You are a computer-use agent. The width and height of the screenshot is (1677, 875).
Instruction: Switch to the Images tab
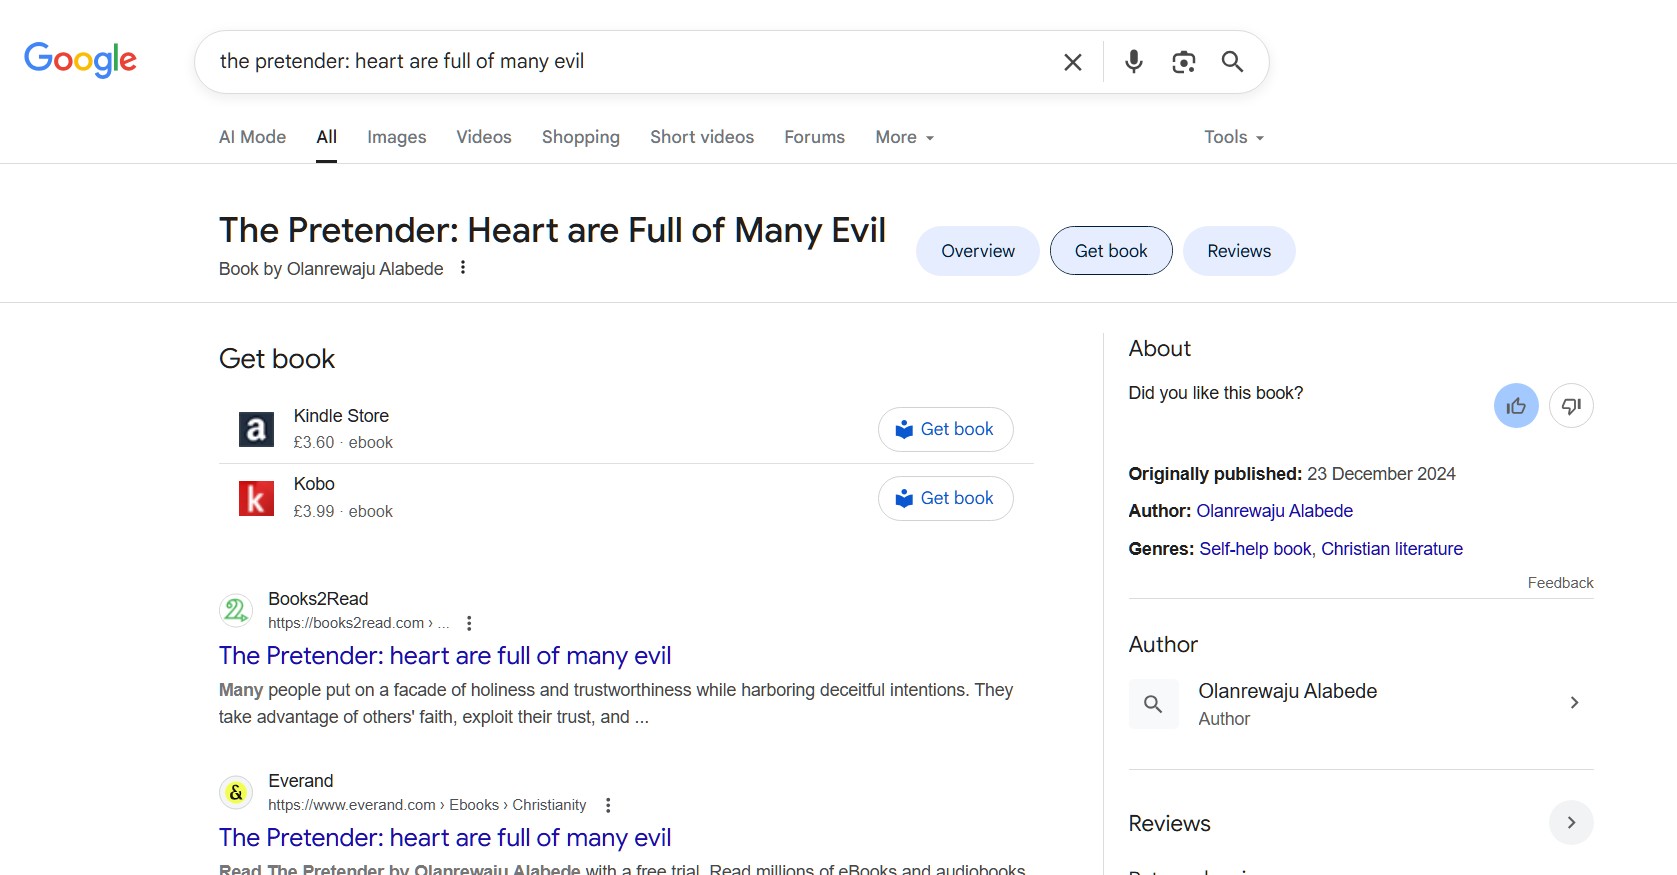click(396, 137)
